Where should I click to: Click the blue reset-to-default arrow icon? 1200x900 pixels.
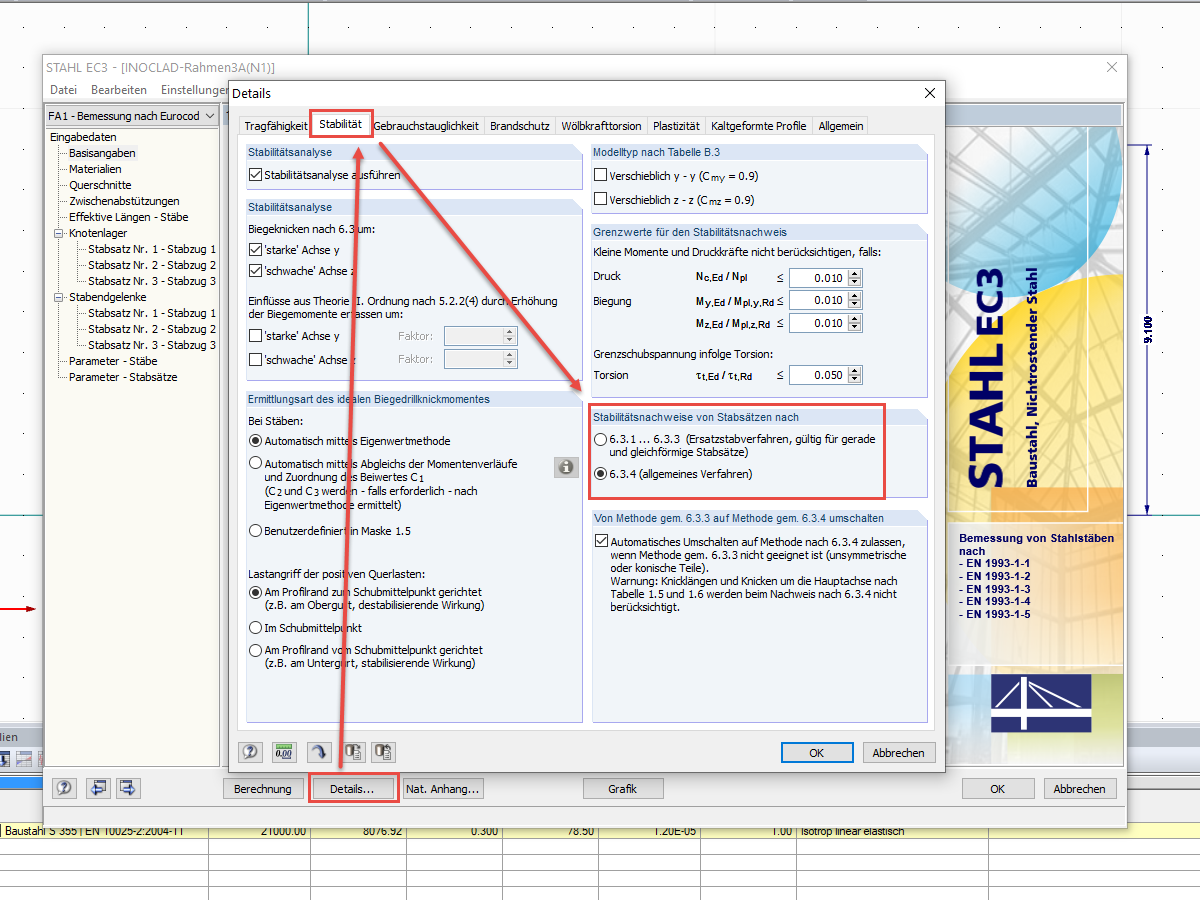pyautogui.click(x=319, y=752)
